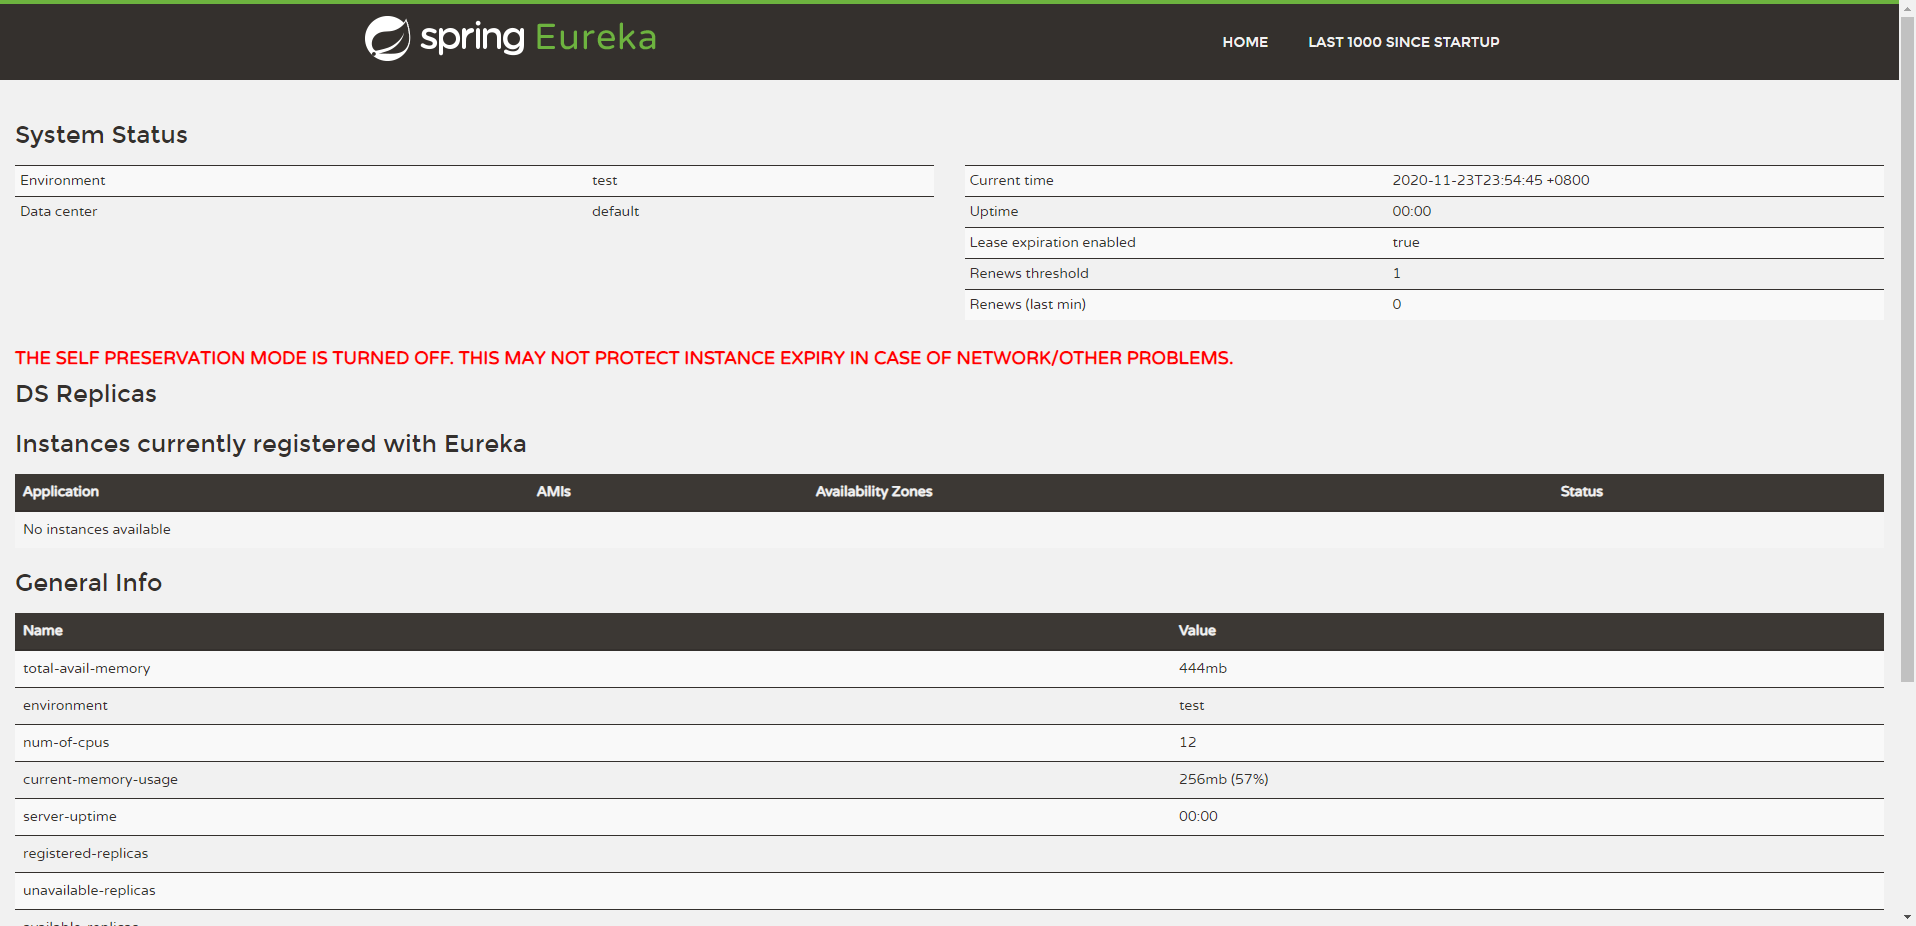Click the AMIs column header
This screenshot has width=1916, height=926.
553,491
